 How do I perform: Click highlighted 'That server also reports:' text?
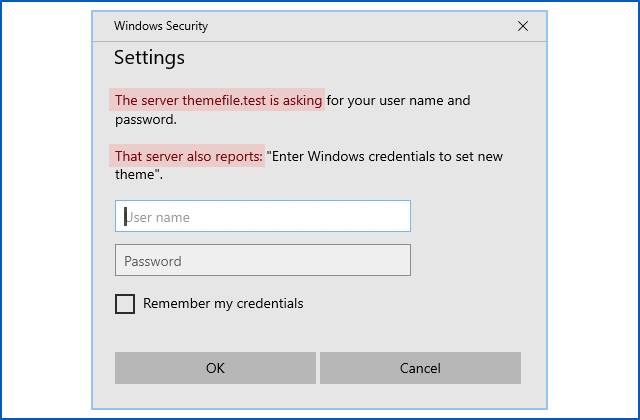click(188, 156)
